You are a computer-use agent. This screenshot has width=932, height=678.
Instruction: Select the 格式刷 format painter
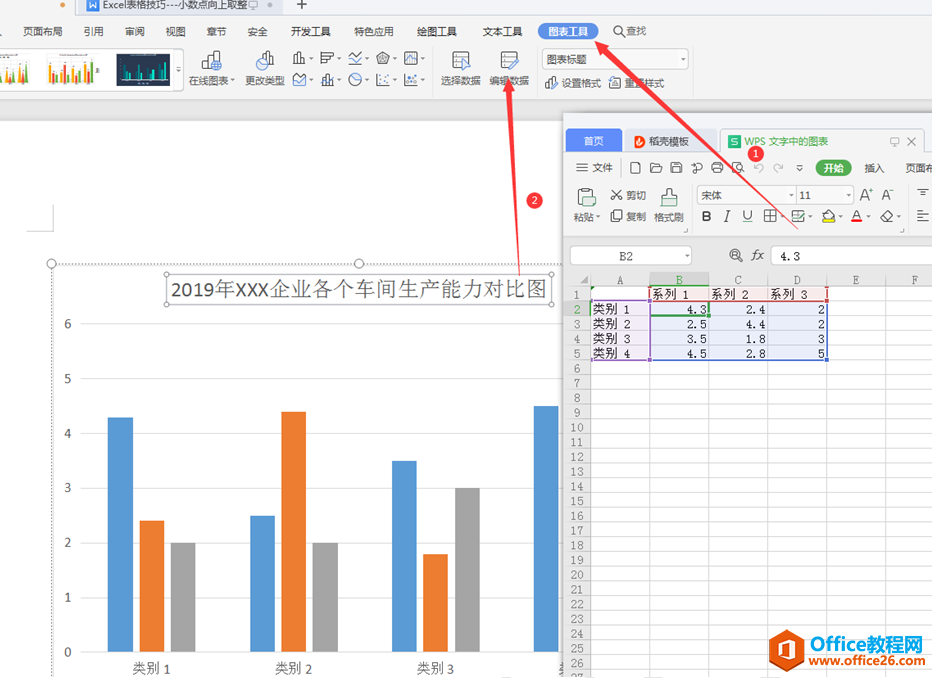point(669,205)
